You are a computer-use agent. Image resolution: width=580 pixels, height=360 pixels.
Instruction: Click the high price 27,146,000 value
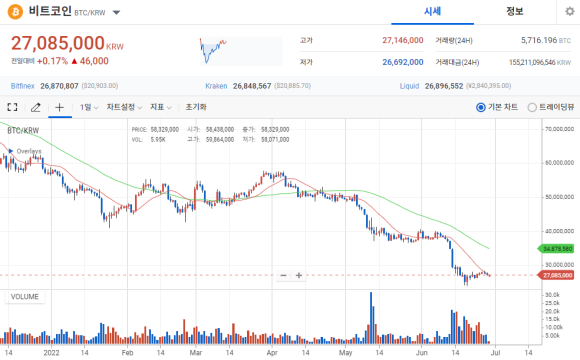[402, 40]
